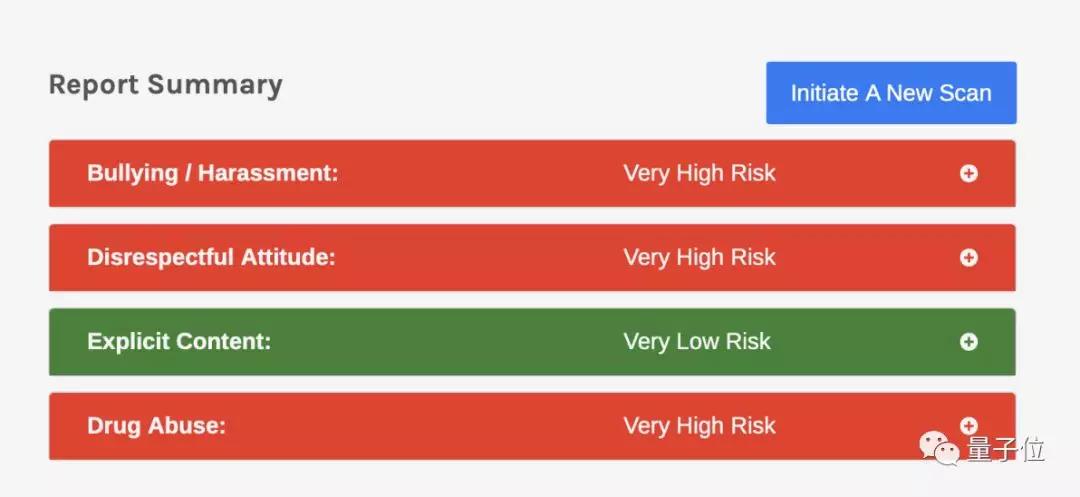Expand the Disrespectful Attitude plus icon
Screen dimensions: 1080x497
pyautogui.click(x=968, y=258)
